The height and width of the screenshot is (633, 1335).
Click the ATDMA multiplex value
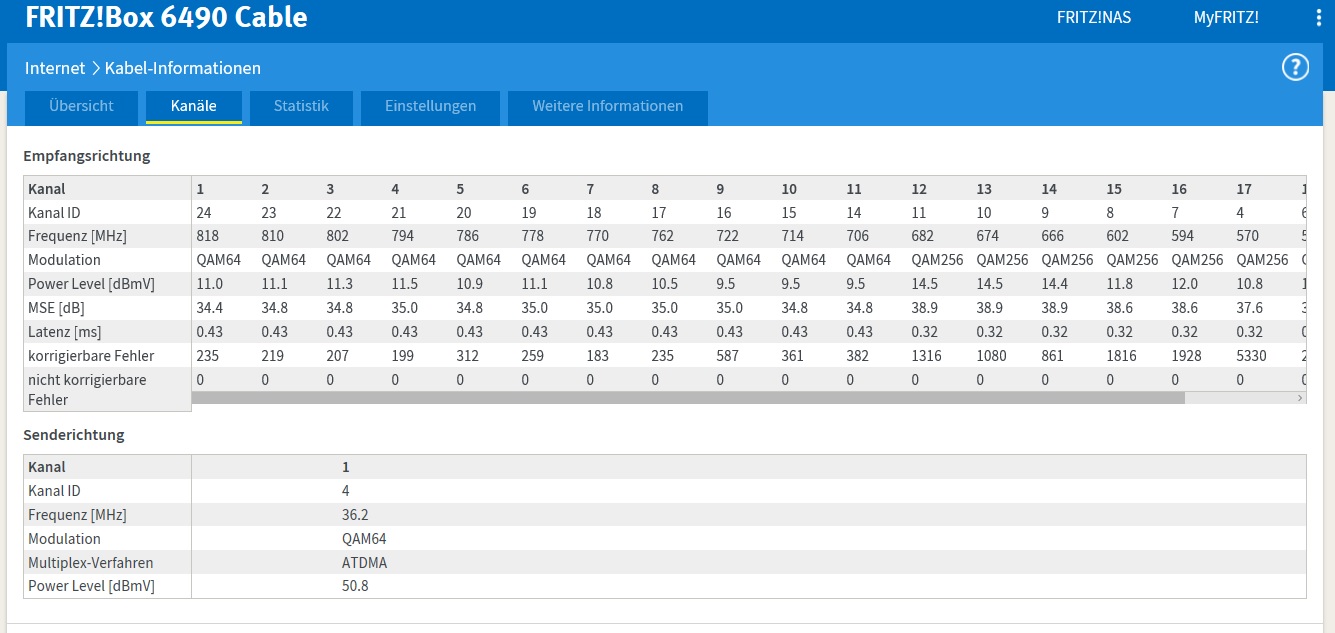(x=364, y=563)
